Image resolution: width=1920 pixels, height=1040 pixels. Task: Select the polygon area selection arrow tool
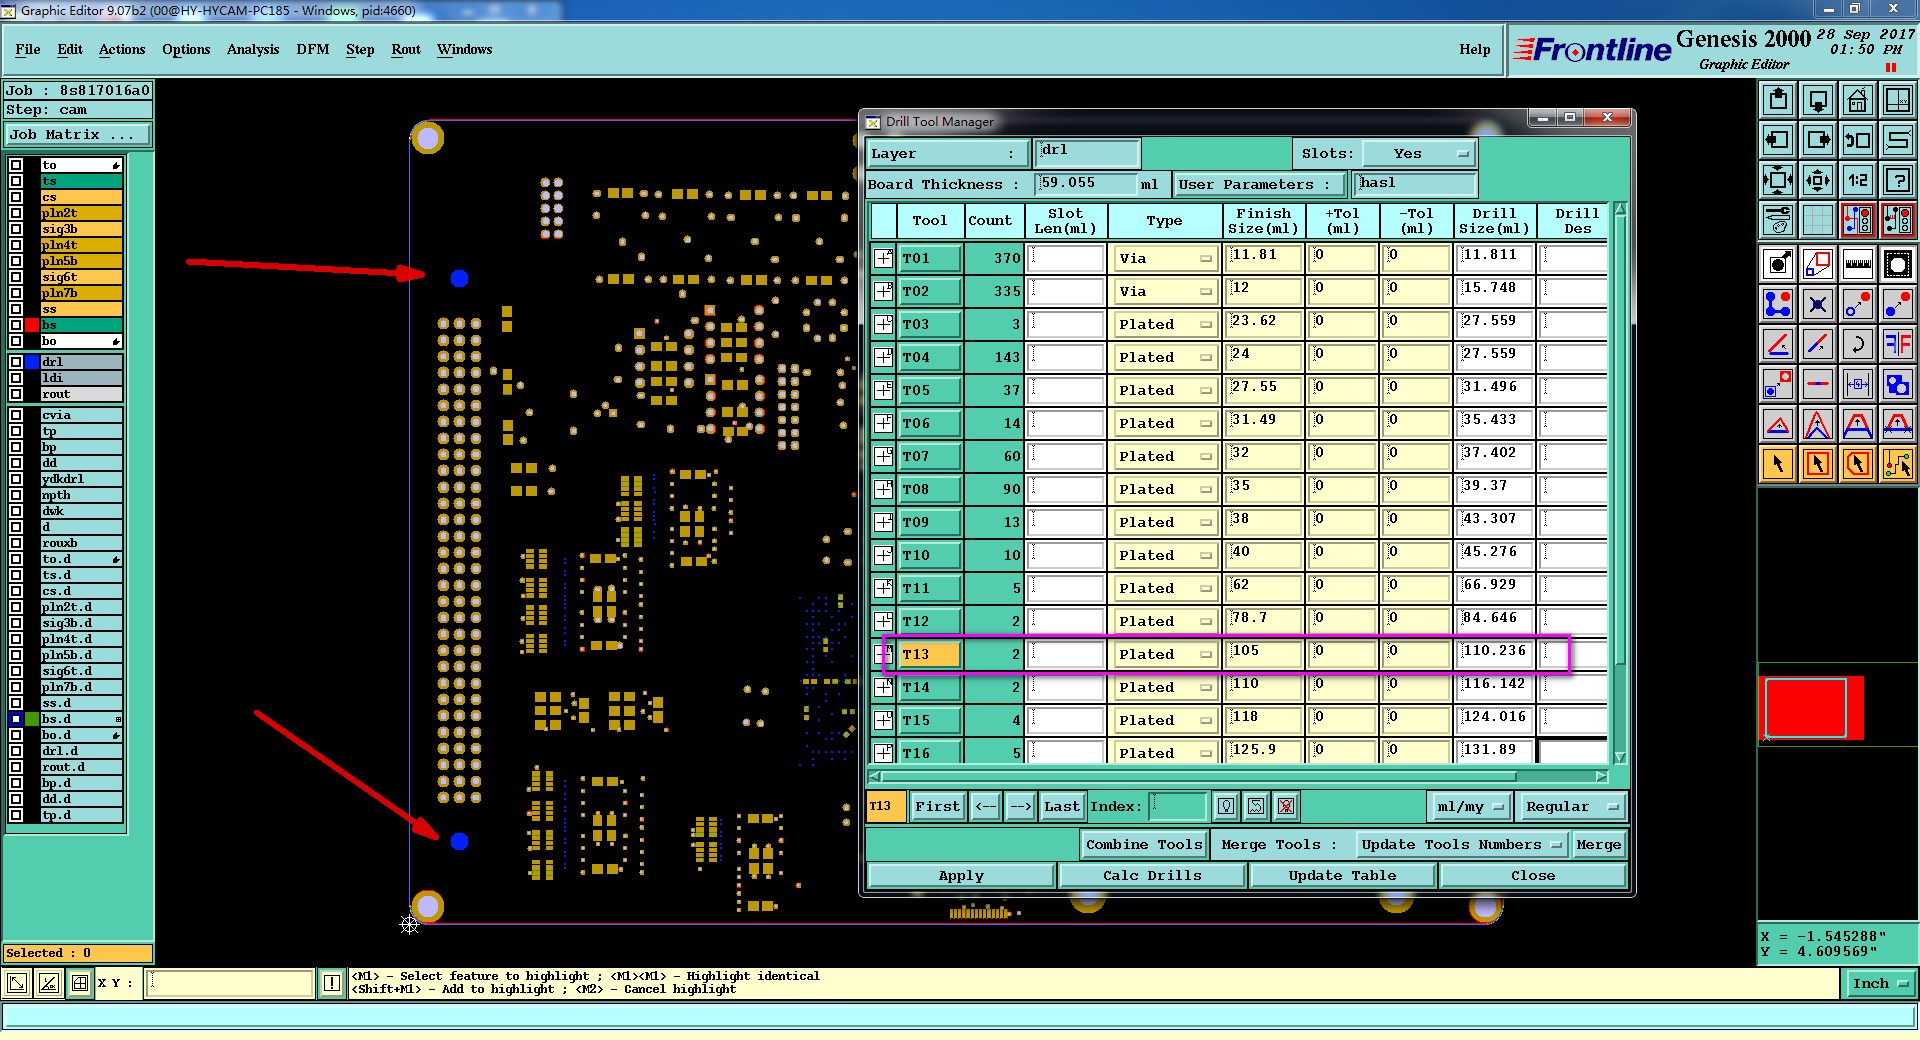[1858, 464]
